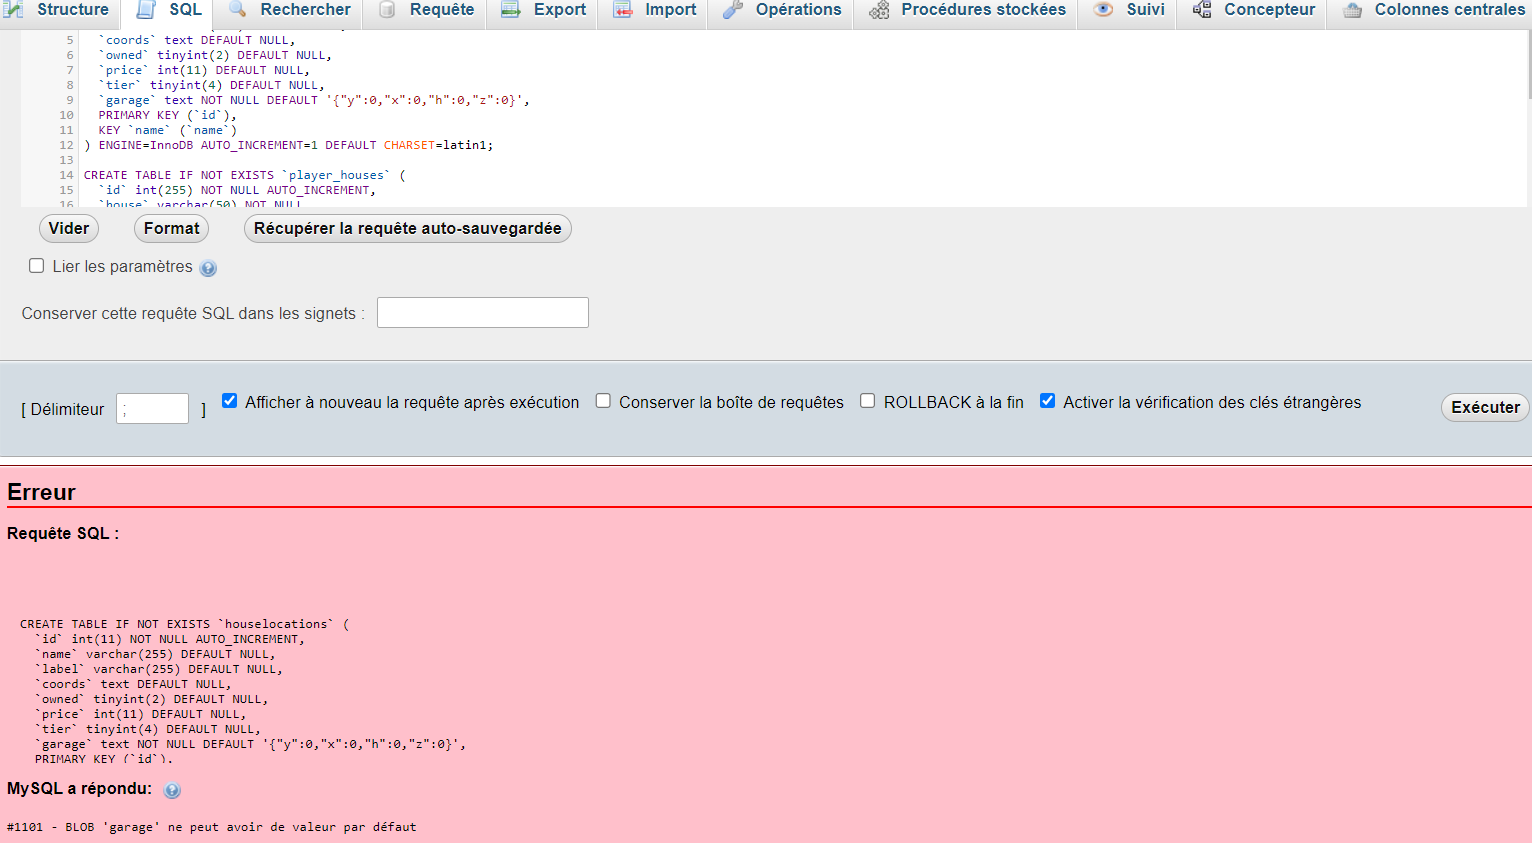The image size is (1532, 843).
Task: Disable Activer la vérification des clés étrangères
Action: [x=1047, y=400]
